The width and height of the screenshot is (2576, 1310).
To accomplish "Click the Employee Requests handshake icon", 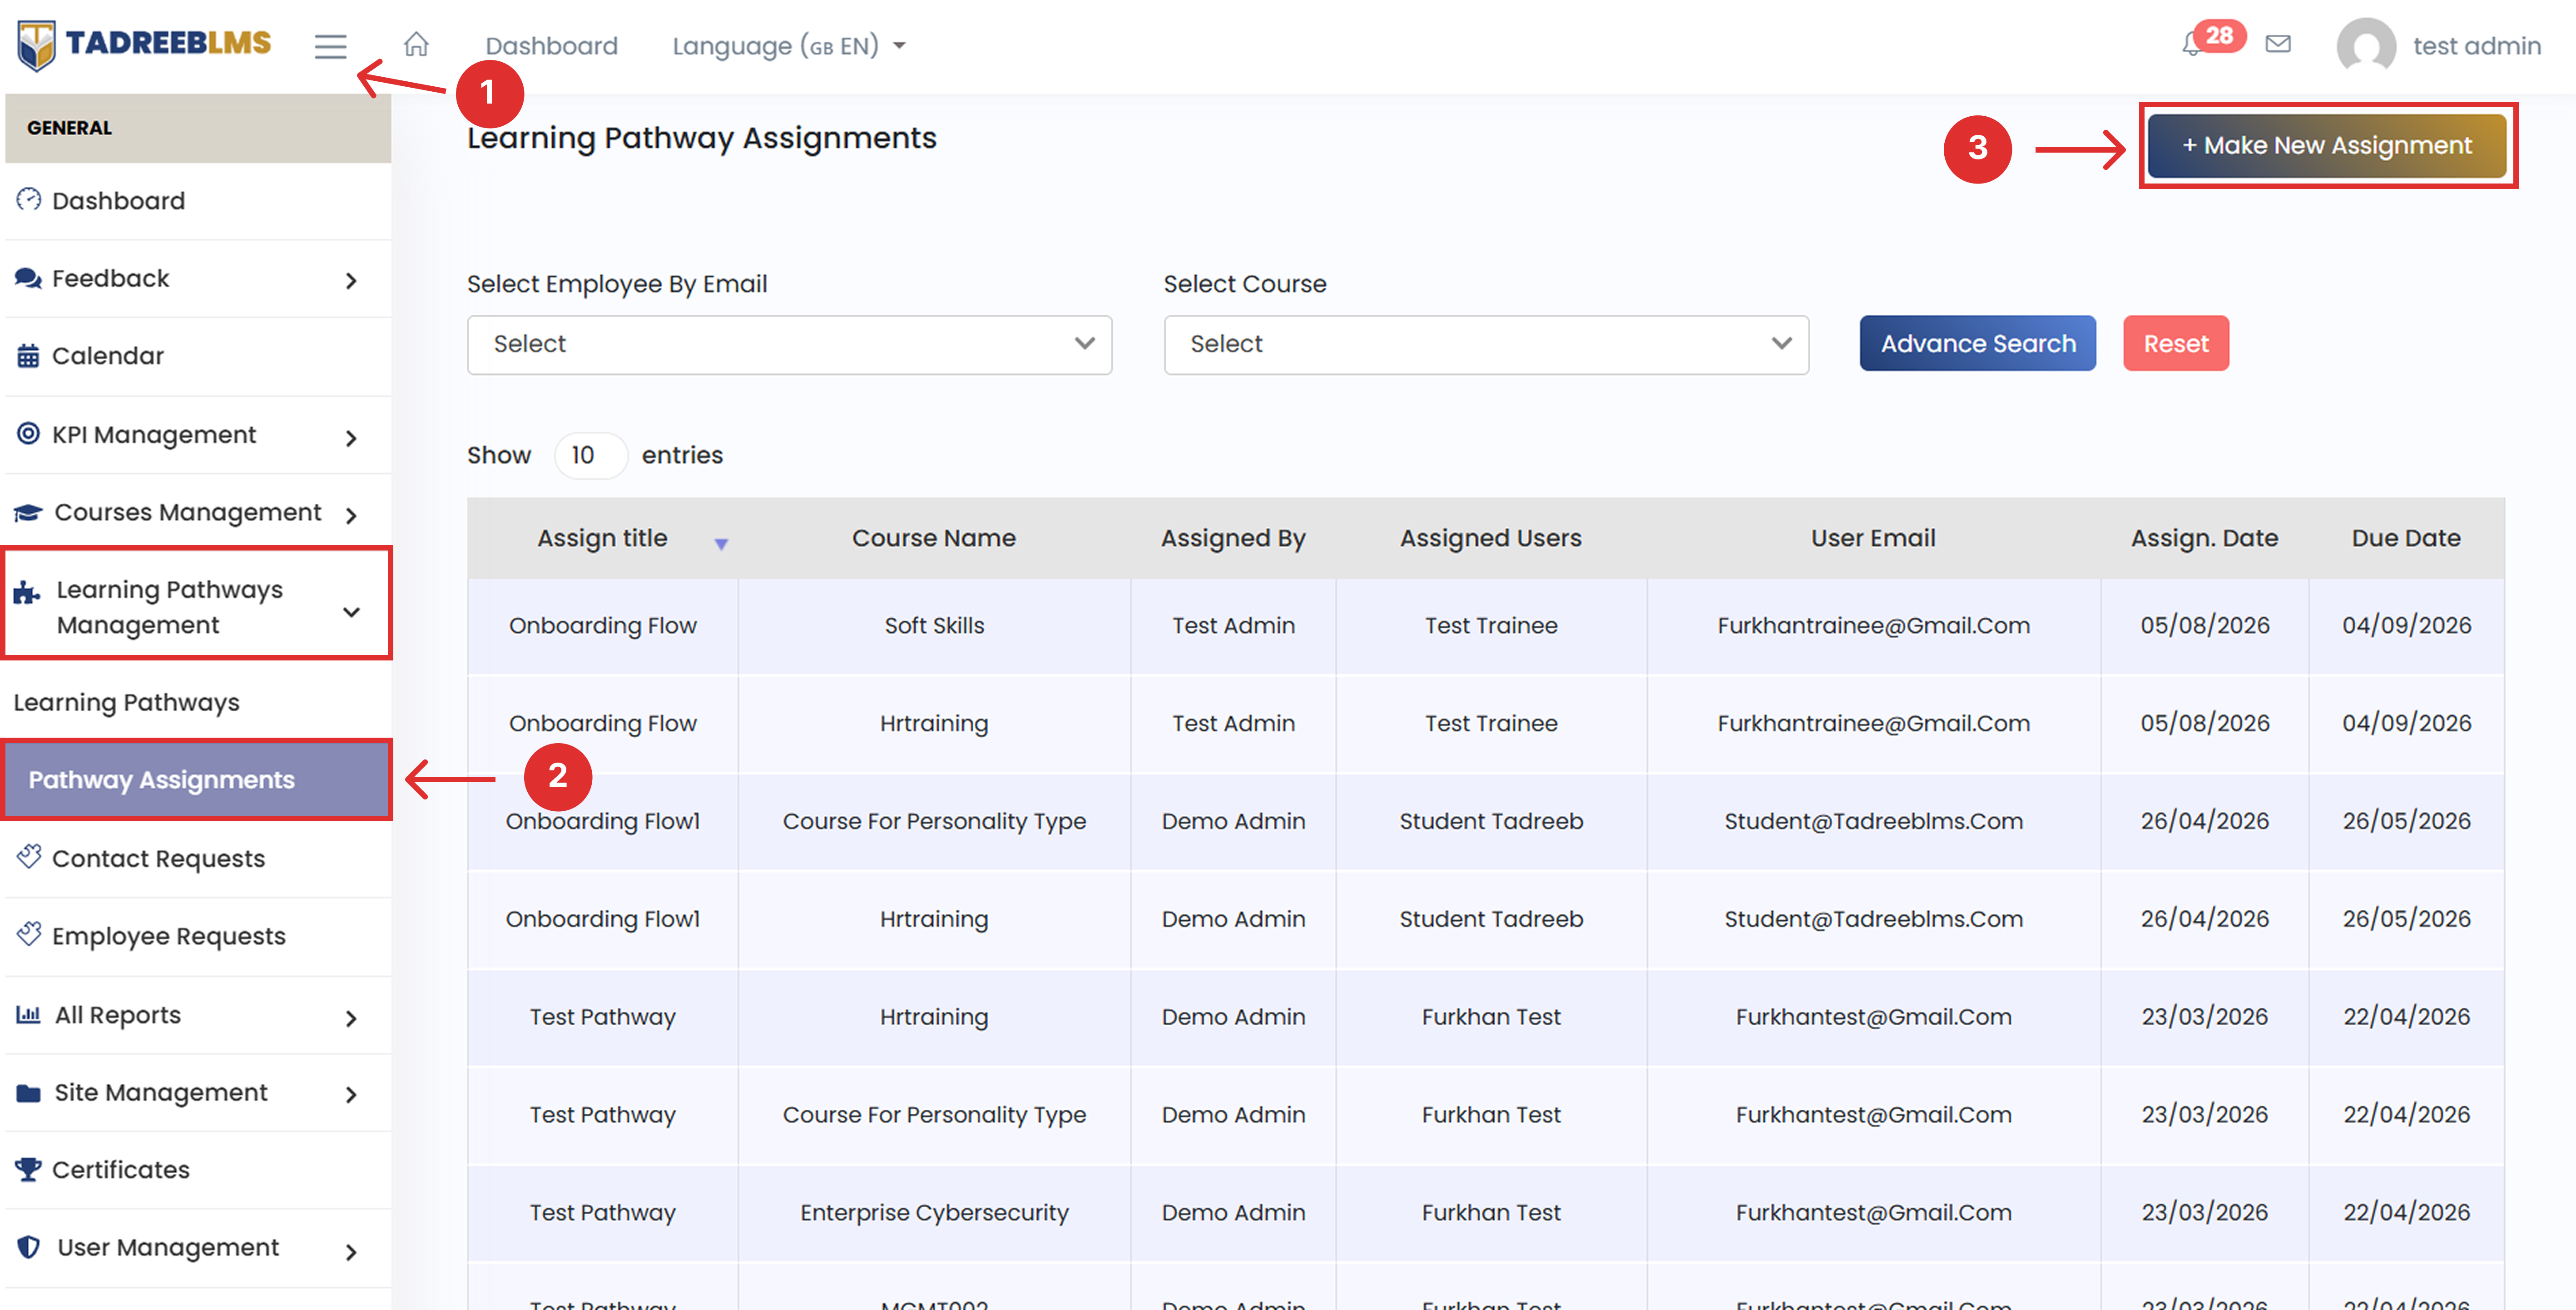I will click(29, 934).
